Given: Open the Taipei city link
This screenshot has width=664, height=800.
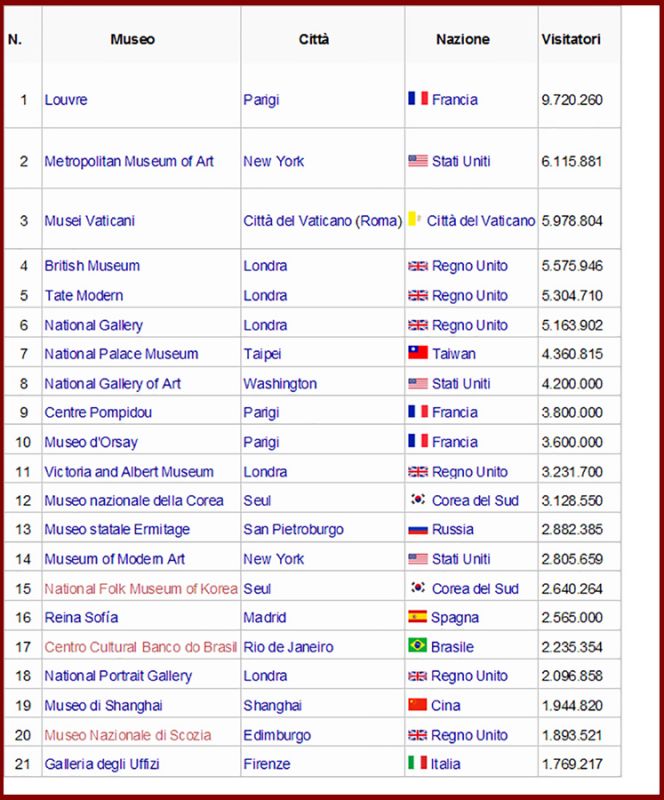Looking at the screenshot, I should (x=262, y=354).
